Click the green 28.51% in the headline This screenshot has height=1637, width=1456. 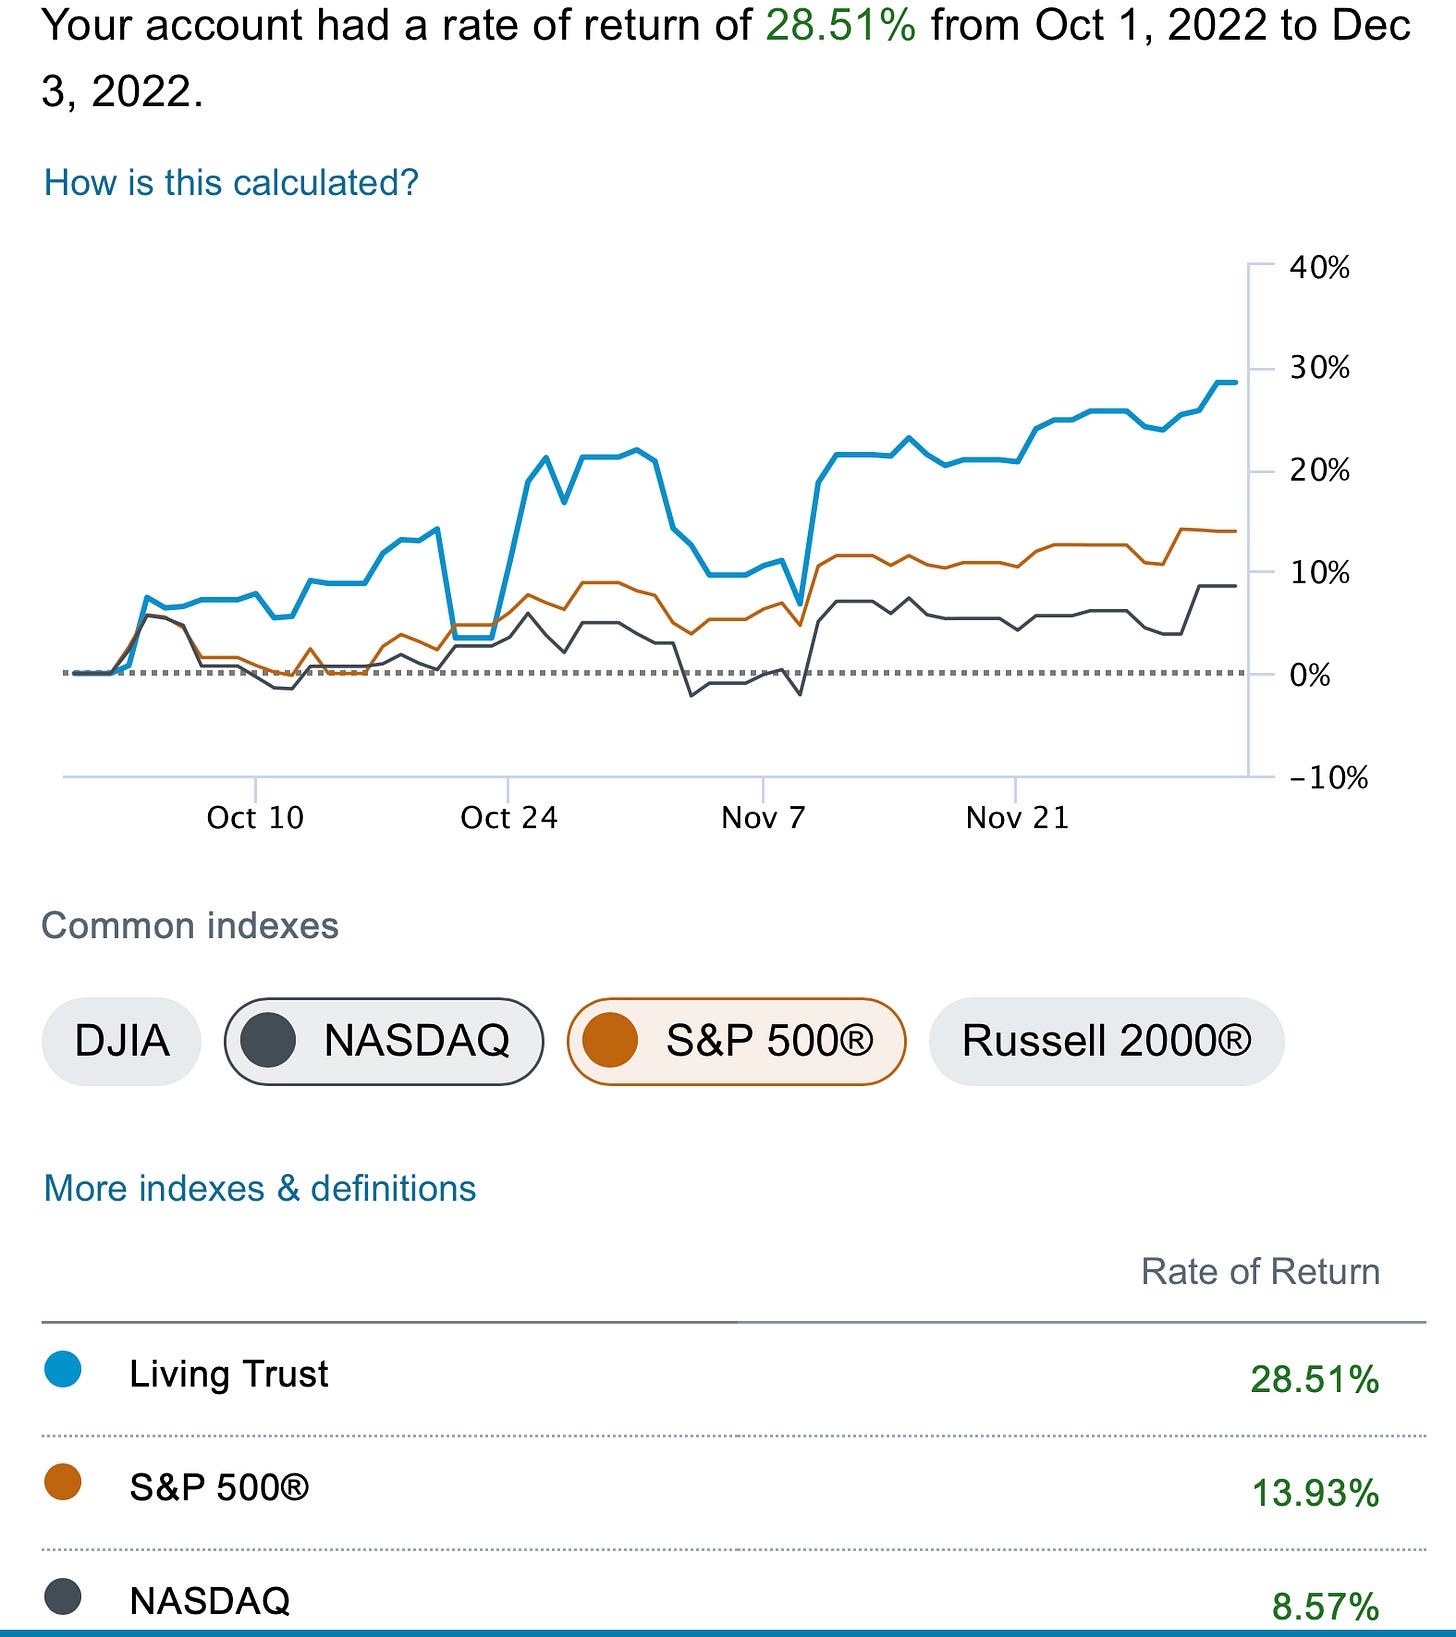tap(840, 26)
